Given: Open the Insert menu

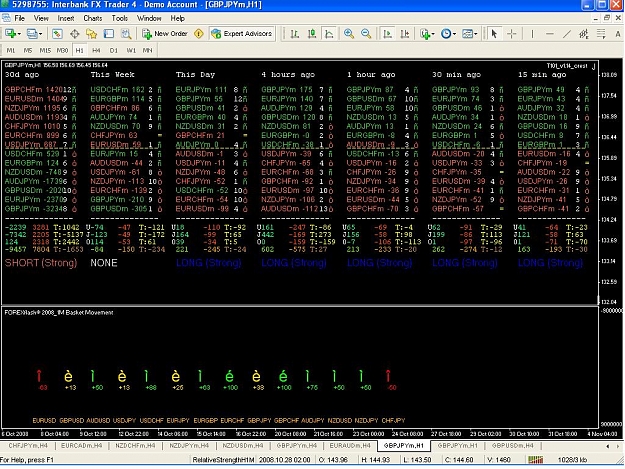Looking at the screenshot, I should pyautogui.click(x=66, y=18).
